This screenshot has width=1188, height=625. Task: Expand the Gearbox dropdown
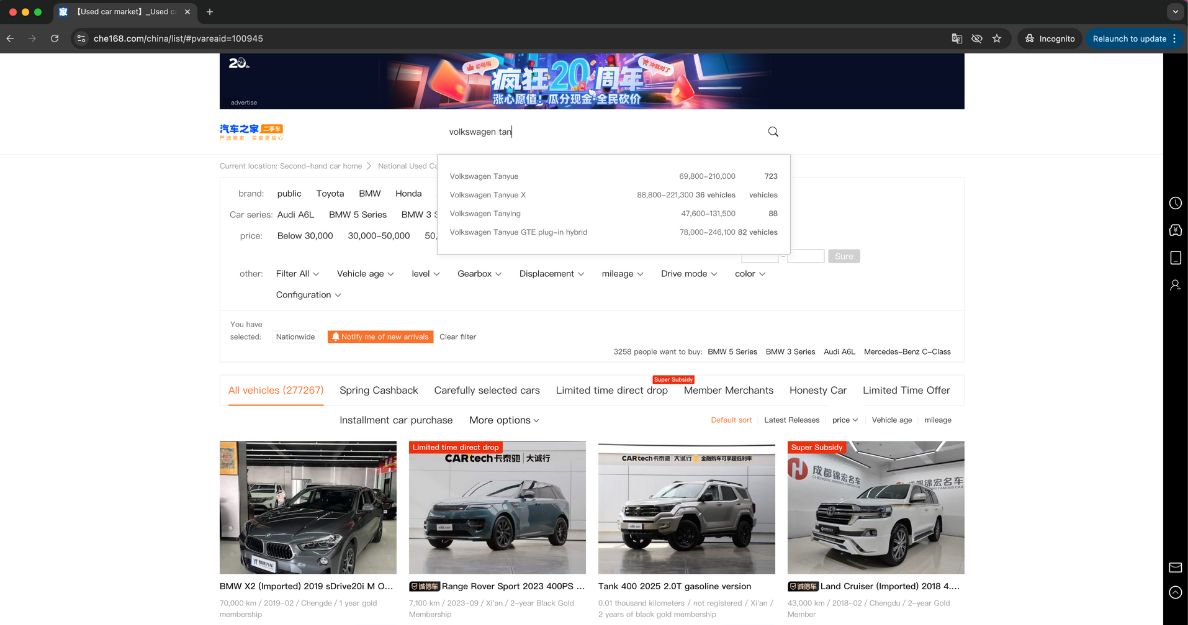(479, 274)
